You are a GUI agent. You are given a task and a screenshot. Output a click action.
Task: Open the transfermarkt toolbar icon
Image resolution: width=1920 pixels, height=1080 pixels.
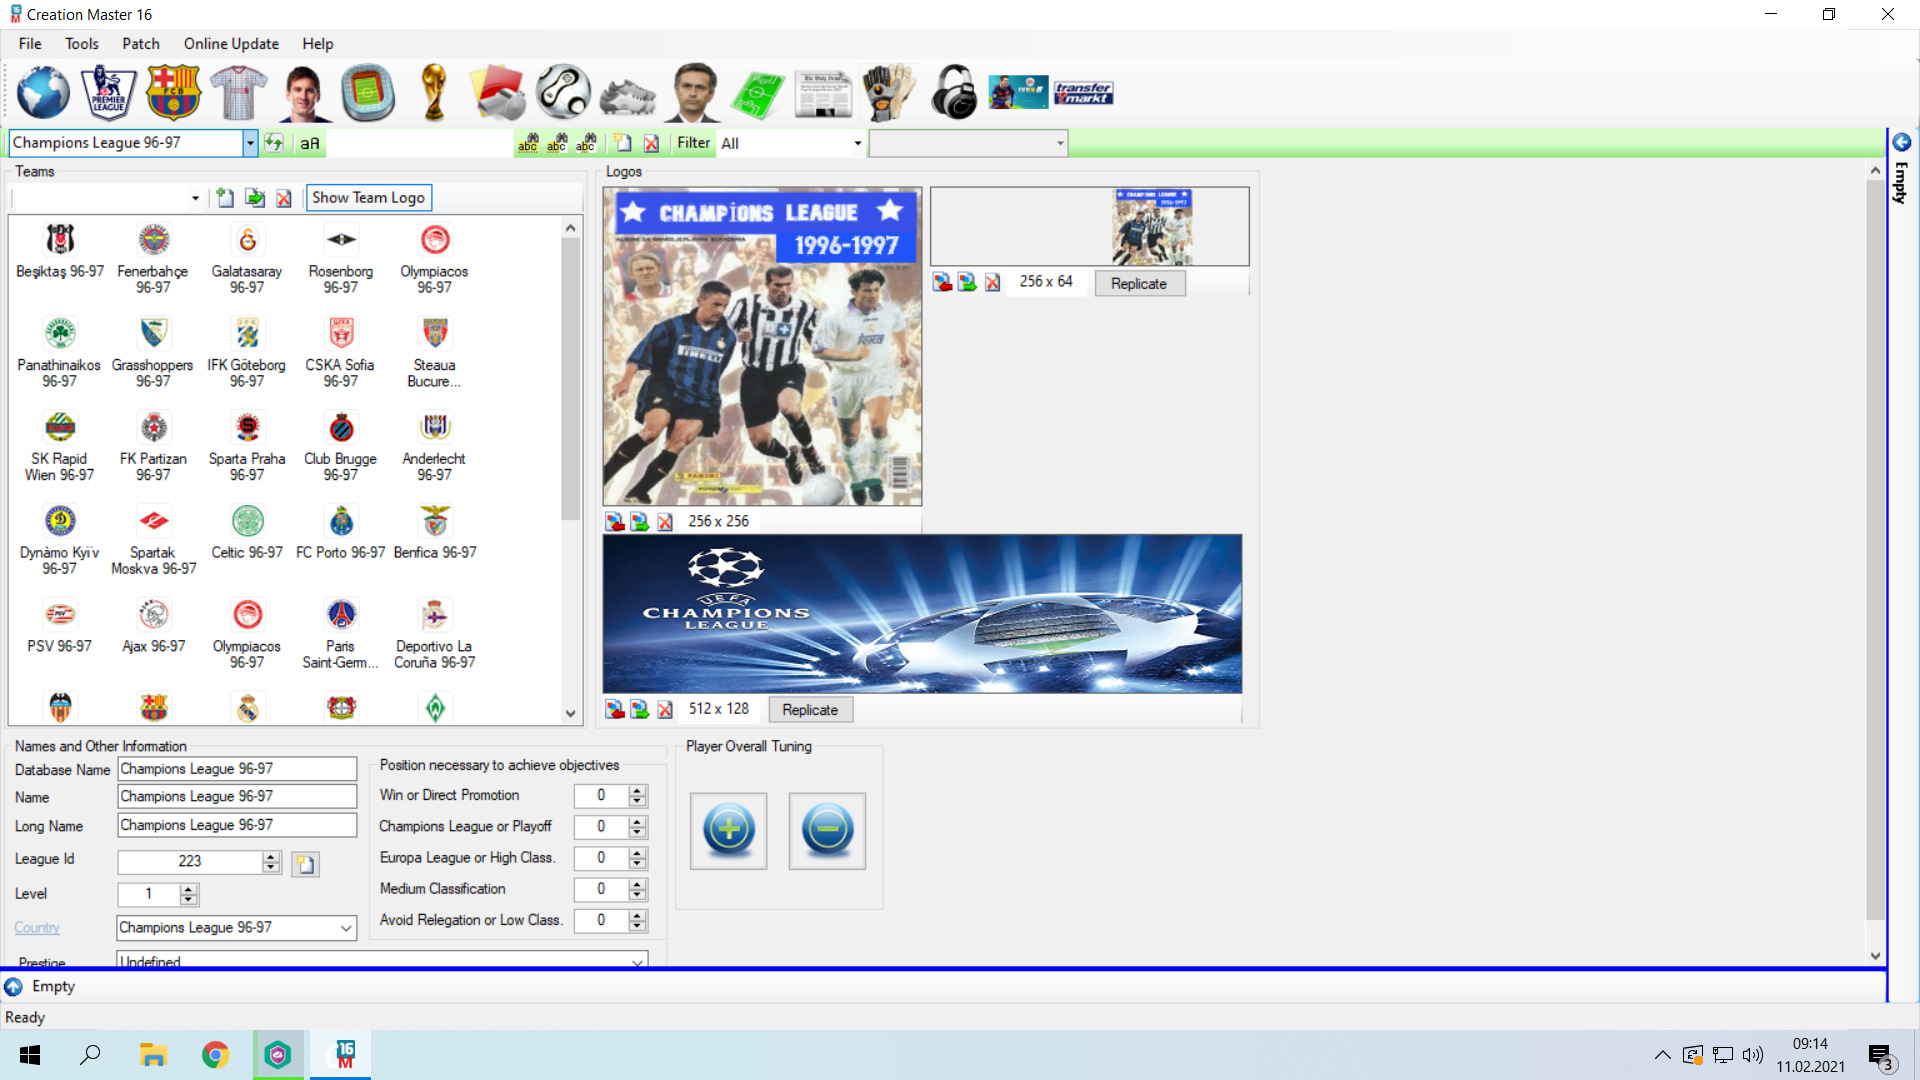(x=1083, y=92)
